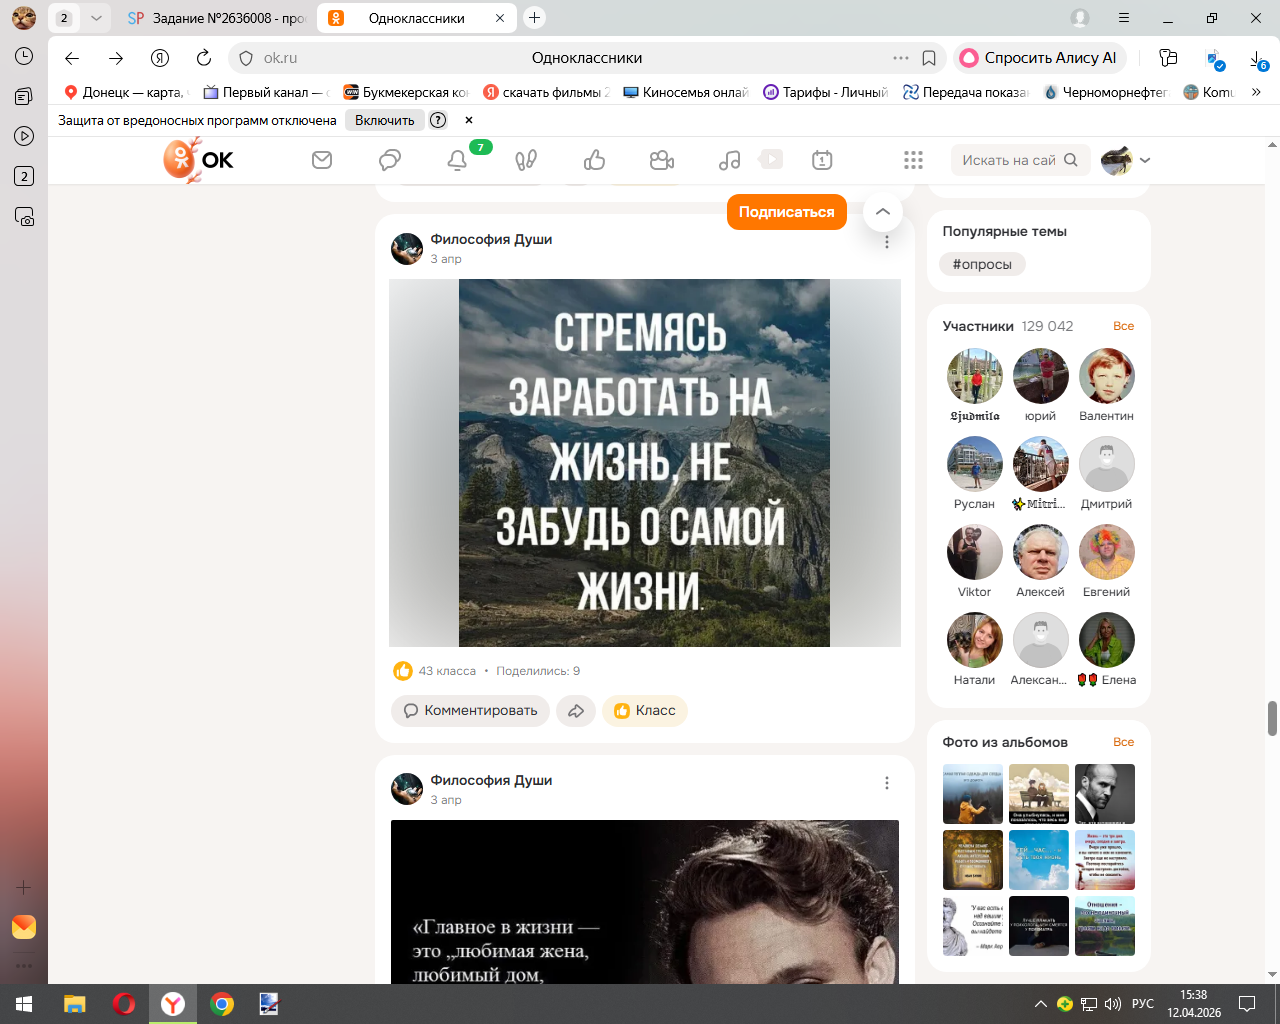Open notifications bell with 7 badge

pos(458,160)
